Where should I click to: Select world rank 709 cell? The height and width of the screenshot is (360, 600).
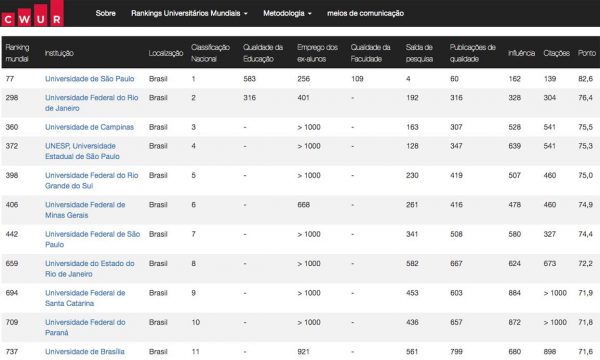tap(11, 322)
